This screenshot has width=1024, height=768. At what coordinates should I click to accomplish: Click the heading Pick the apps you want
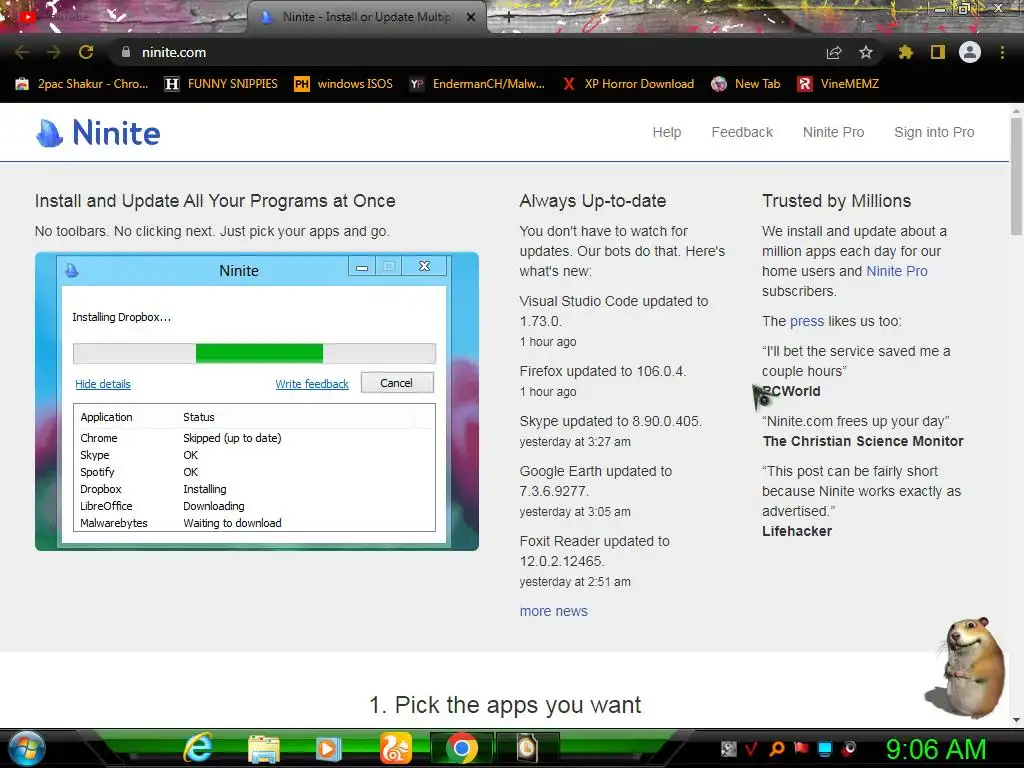505,705
